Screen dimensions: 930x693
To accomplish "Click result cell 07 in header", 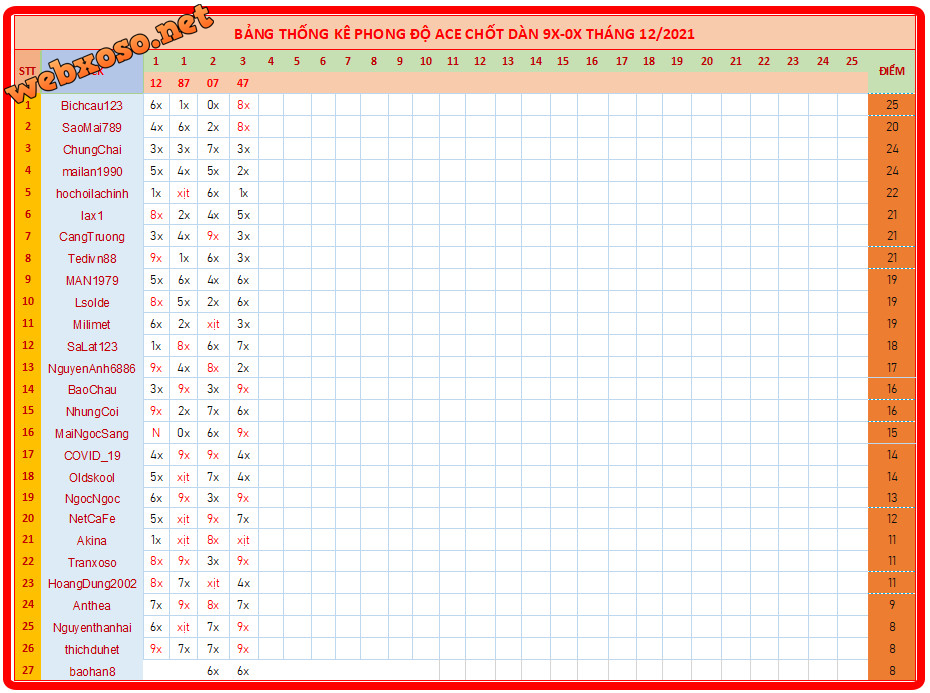I will pyautogui.click(x=213, y=84).
